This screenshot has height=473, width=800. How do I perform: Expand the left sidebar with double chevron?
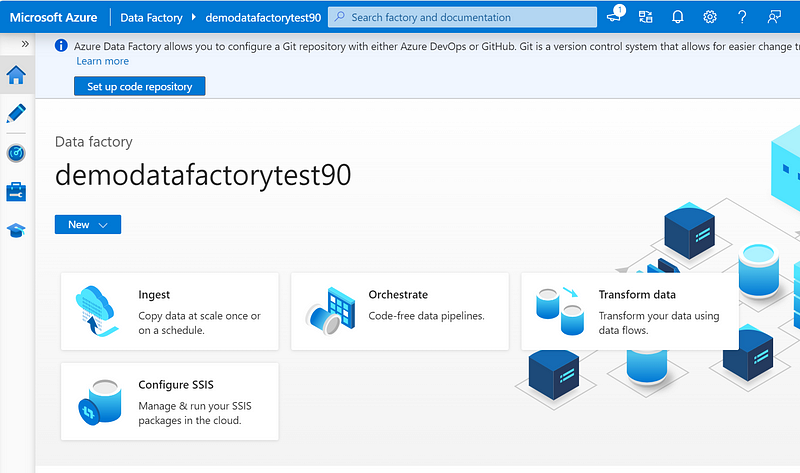pos(25,44)
